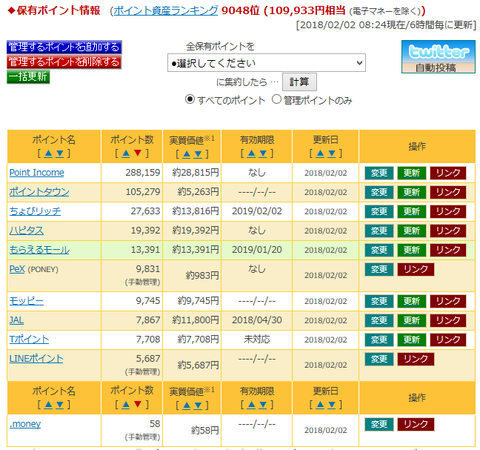Open the JAL link

[16, 320]
